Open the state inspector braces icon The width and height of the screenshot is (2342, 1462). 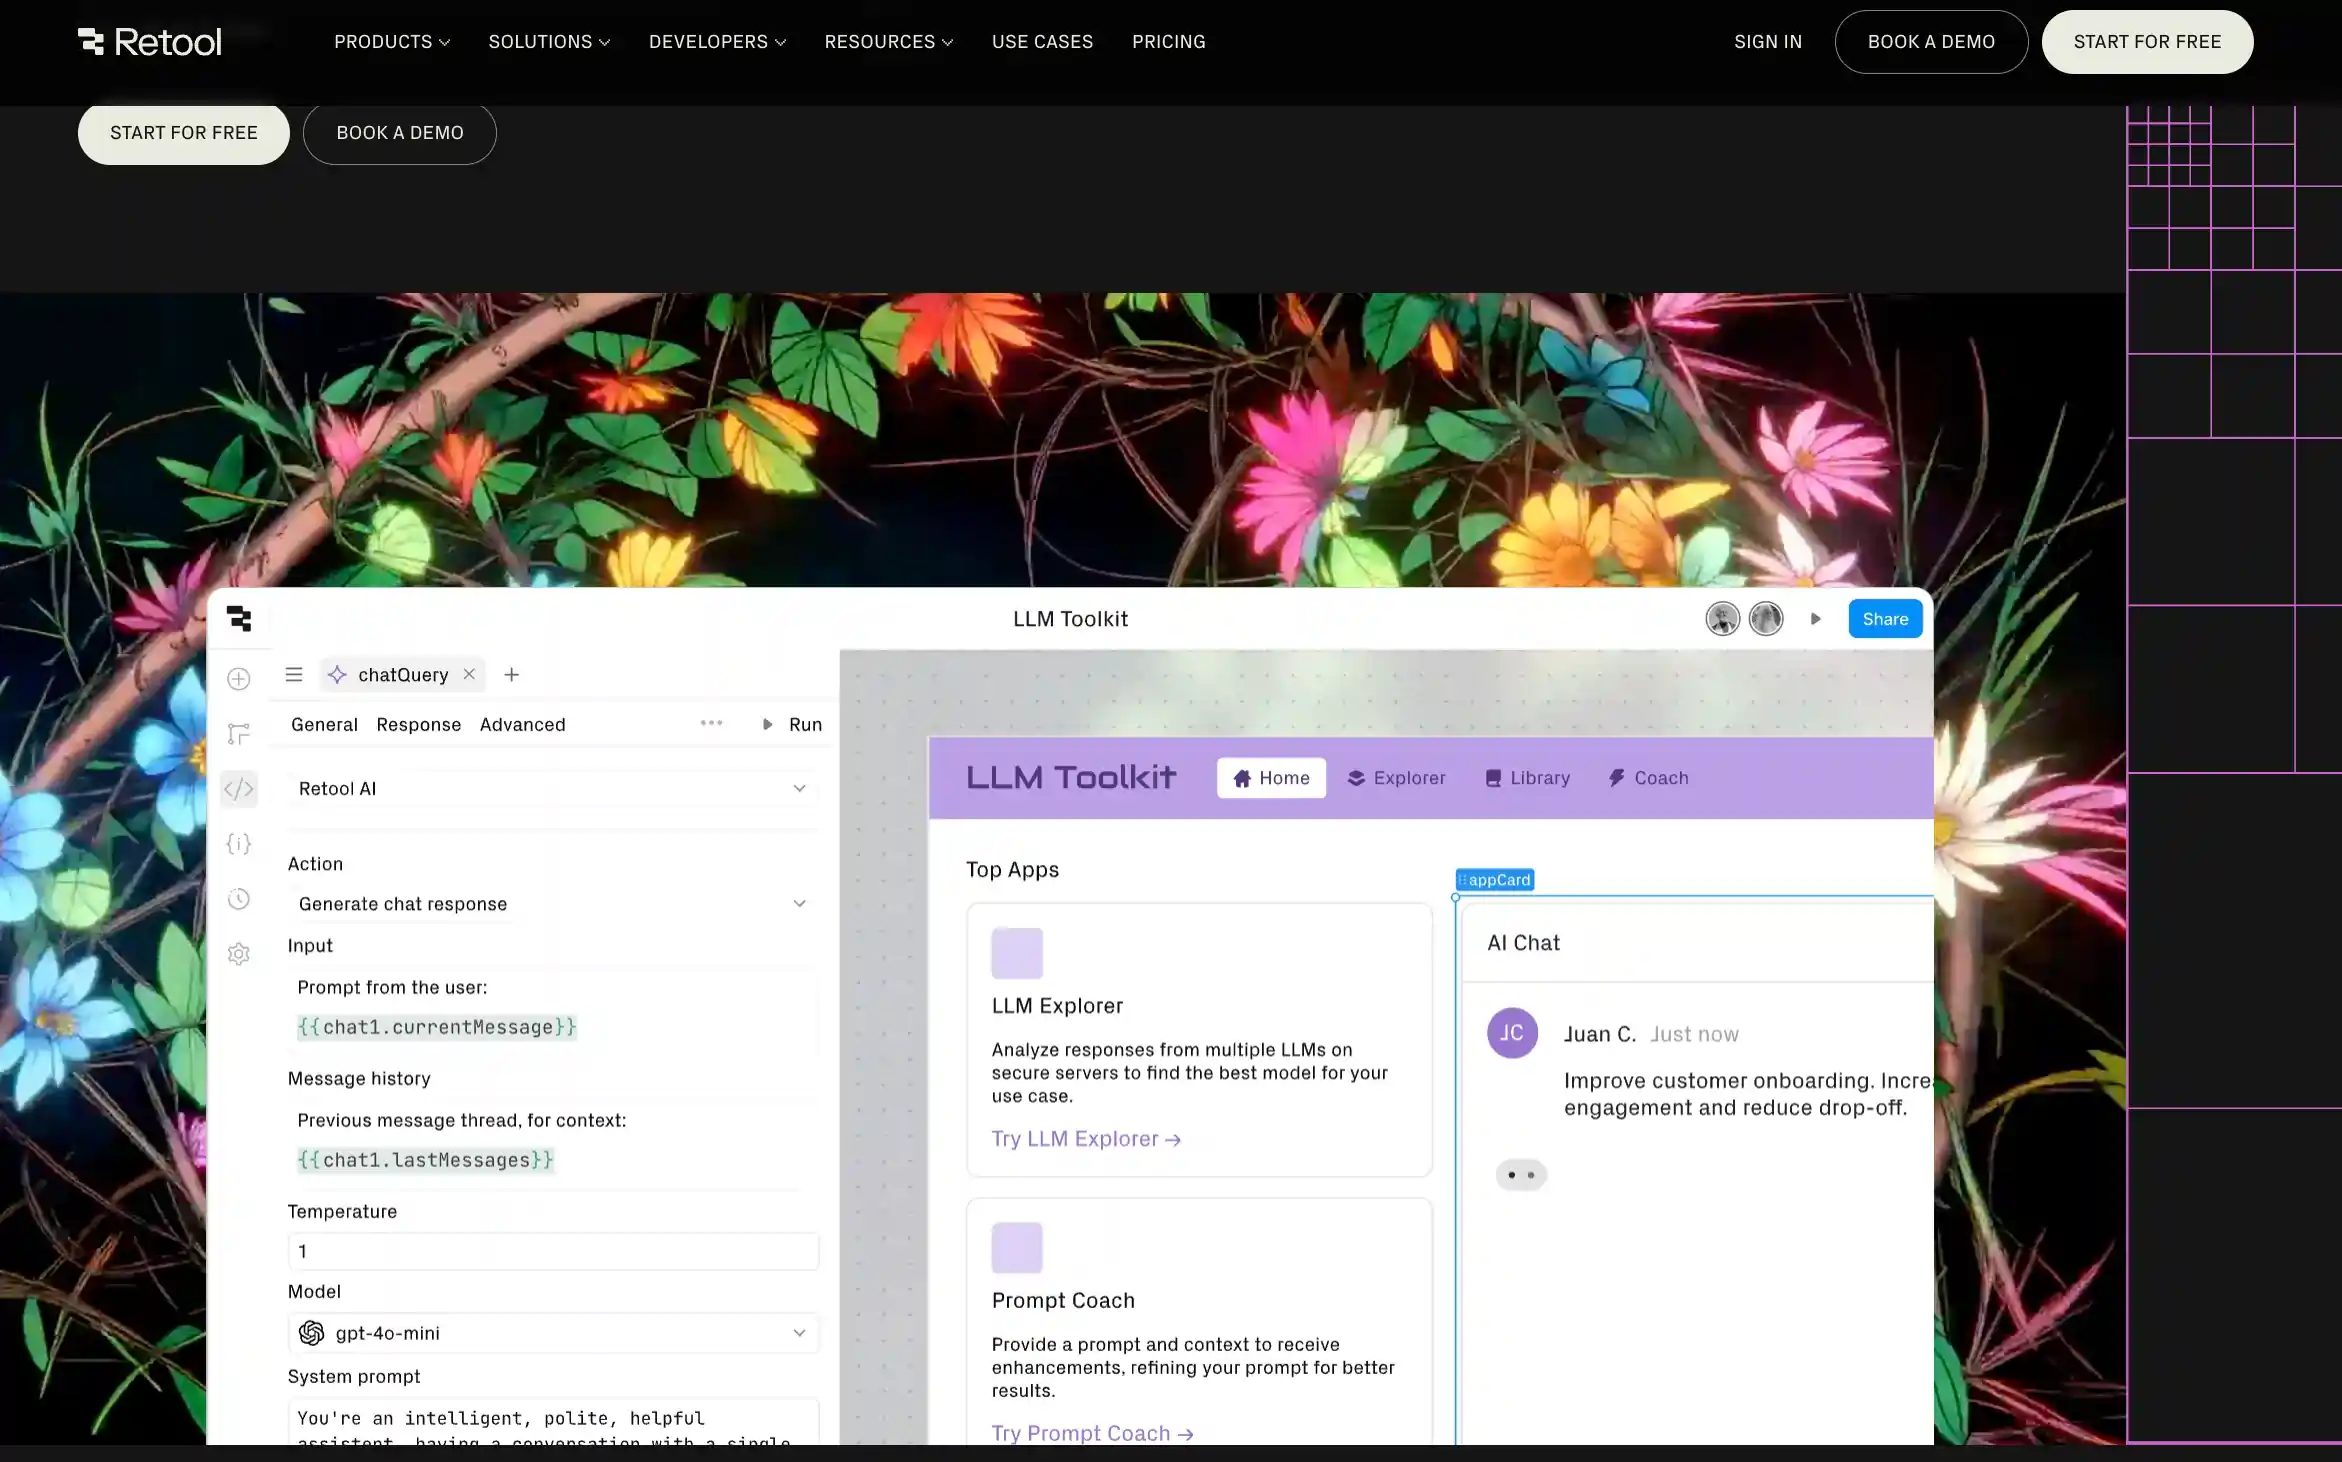(239, 844)
